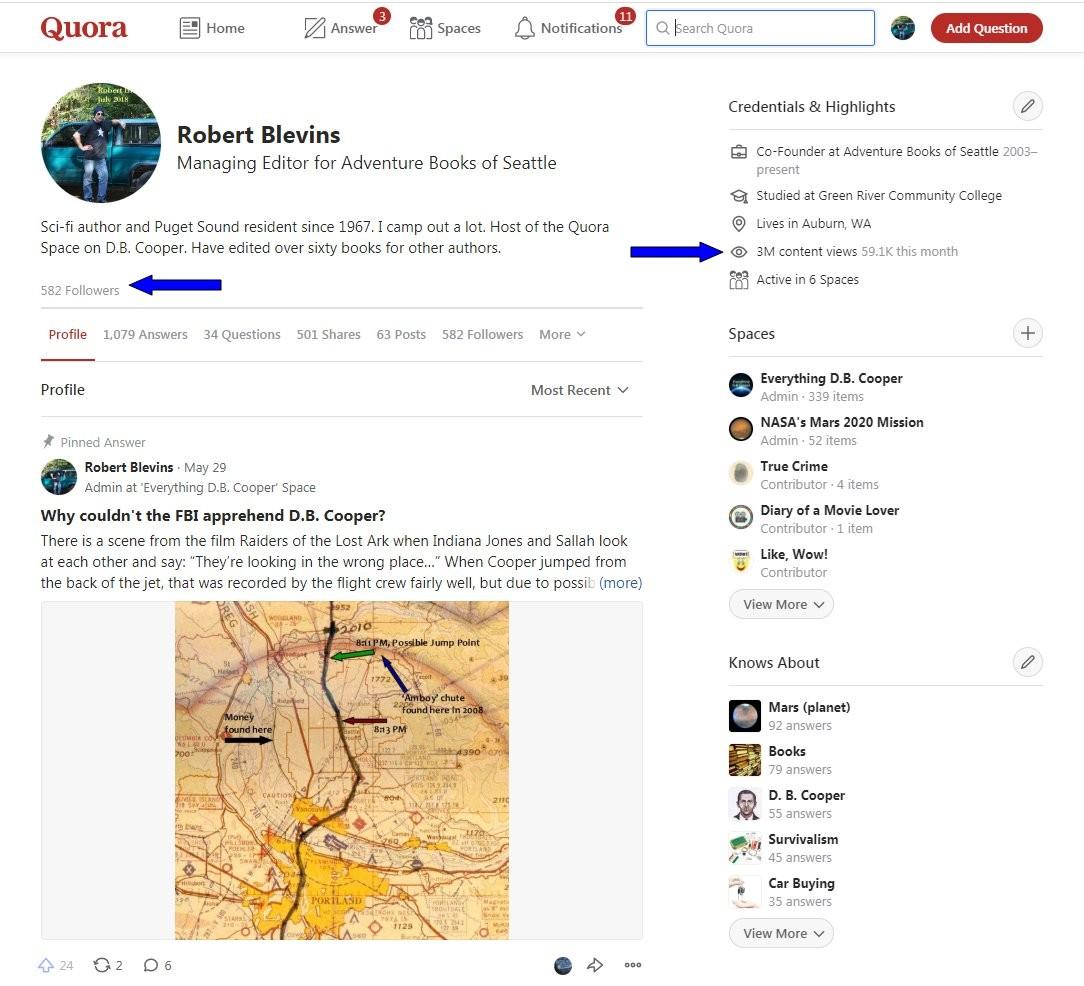Open the Most Recent sort dropdown
Screen dimensions: 1084x986
[579, 390]
